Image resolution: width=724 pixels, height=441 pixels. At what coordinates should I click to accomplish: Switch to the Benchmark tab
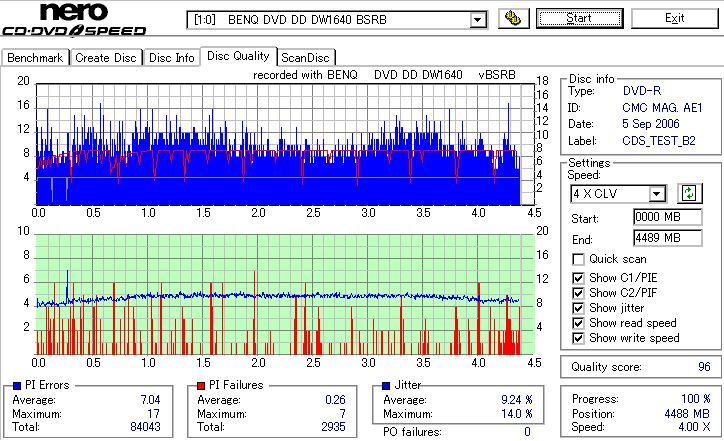(35, 58)
